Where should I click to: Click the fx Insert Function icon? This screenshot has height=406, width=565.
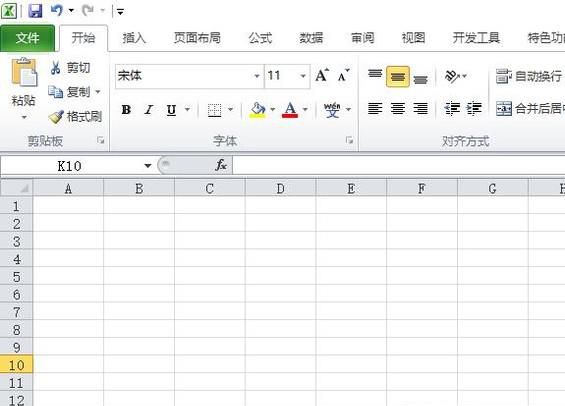click(x=221, y=165)
